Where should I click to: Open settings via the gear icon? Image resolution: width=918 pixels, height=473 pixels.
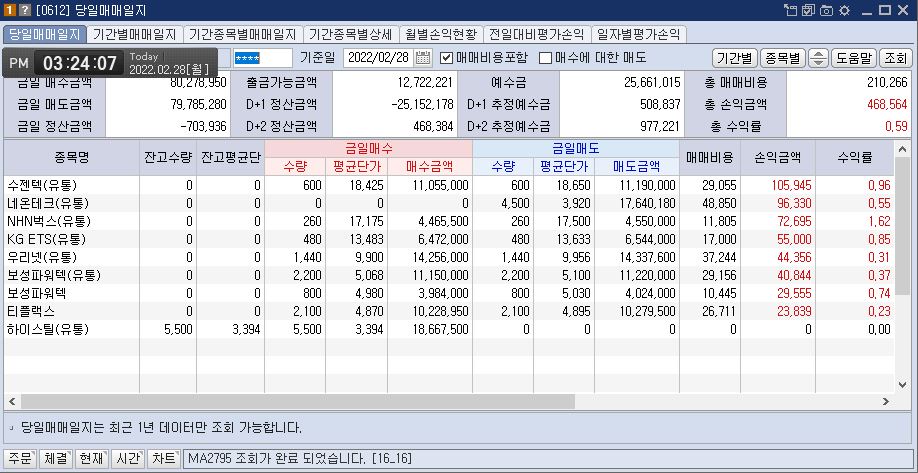point(844,10)
